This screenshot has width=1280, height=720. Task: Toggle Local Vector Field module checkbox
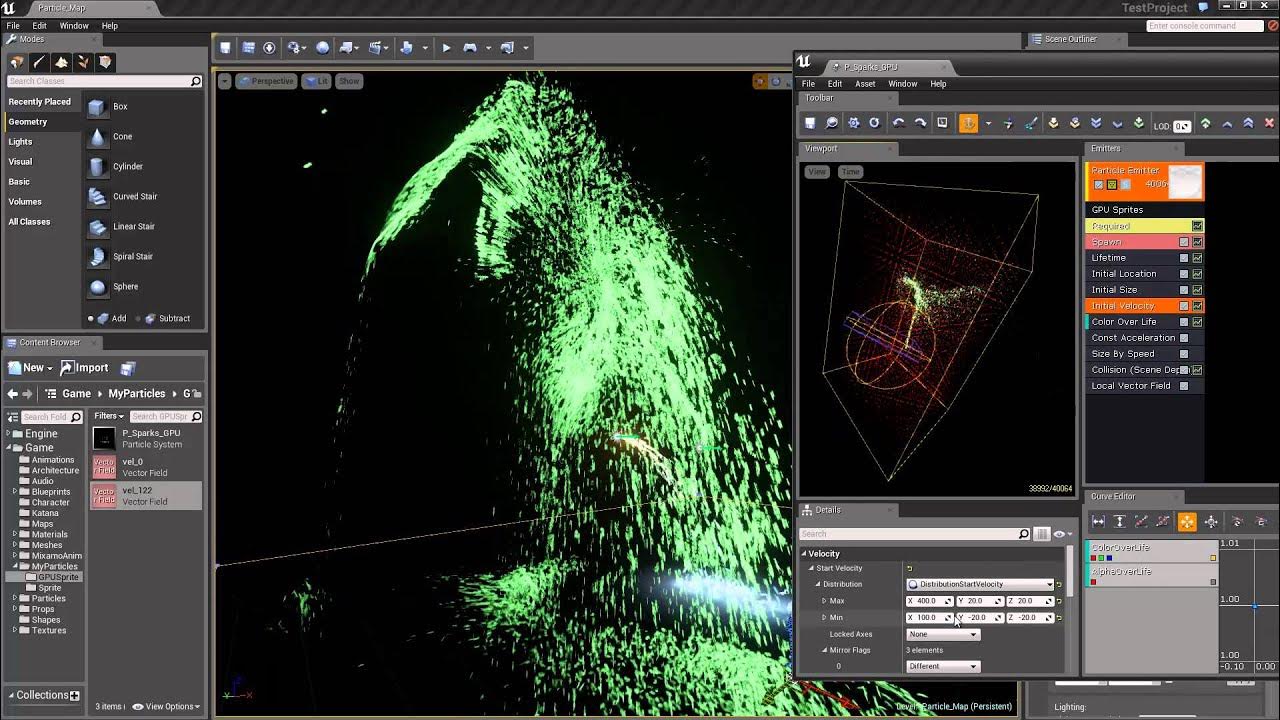[x=1184, y=386]
